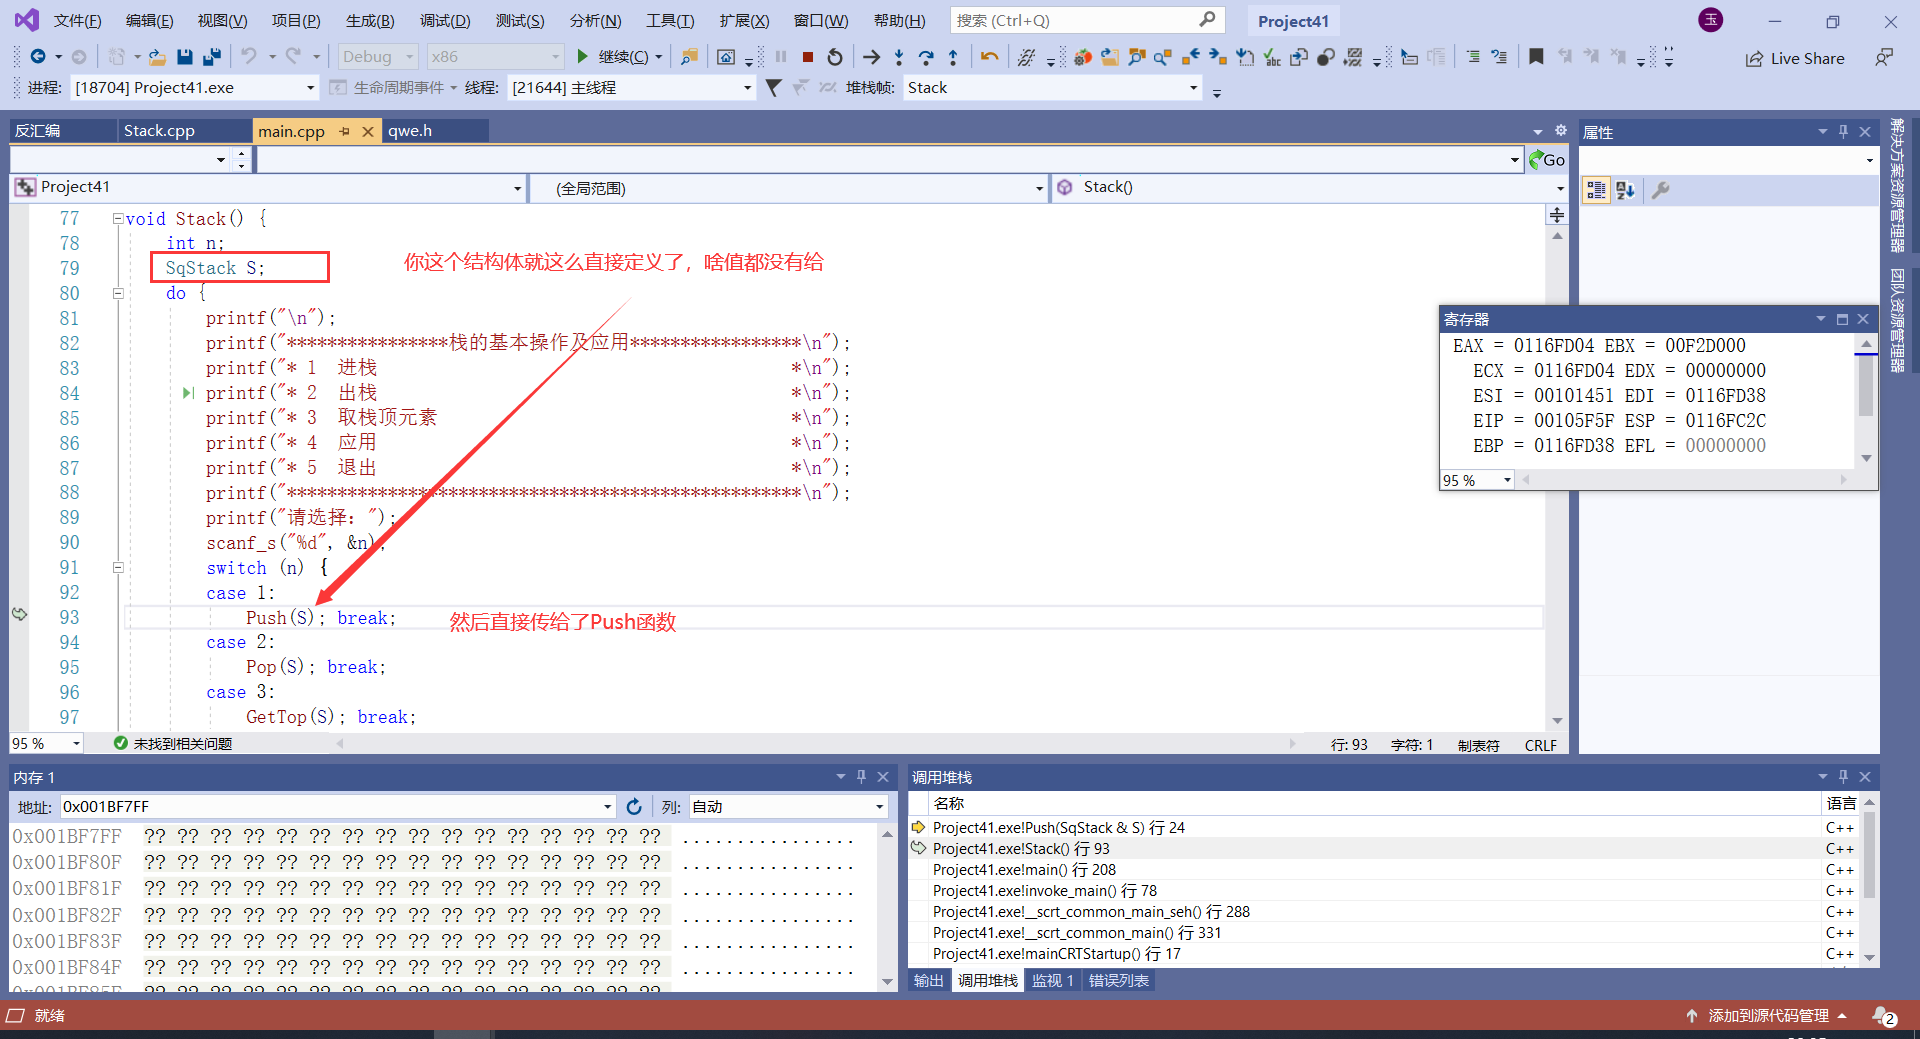Pin the Properties panel
This screenshot has width=1920, height=1039.
tap(1843, 132)
